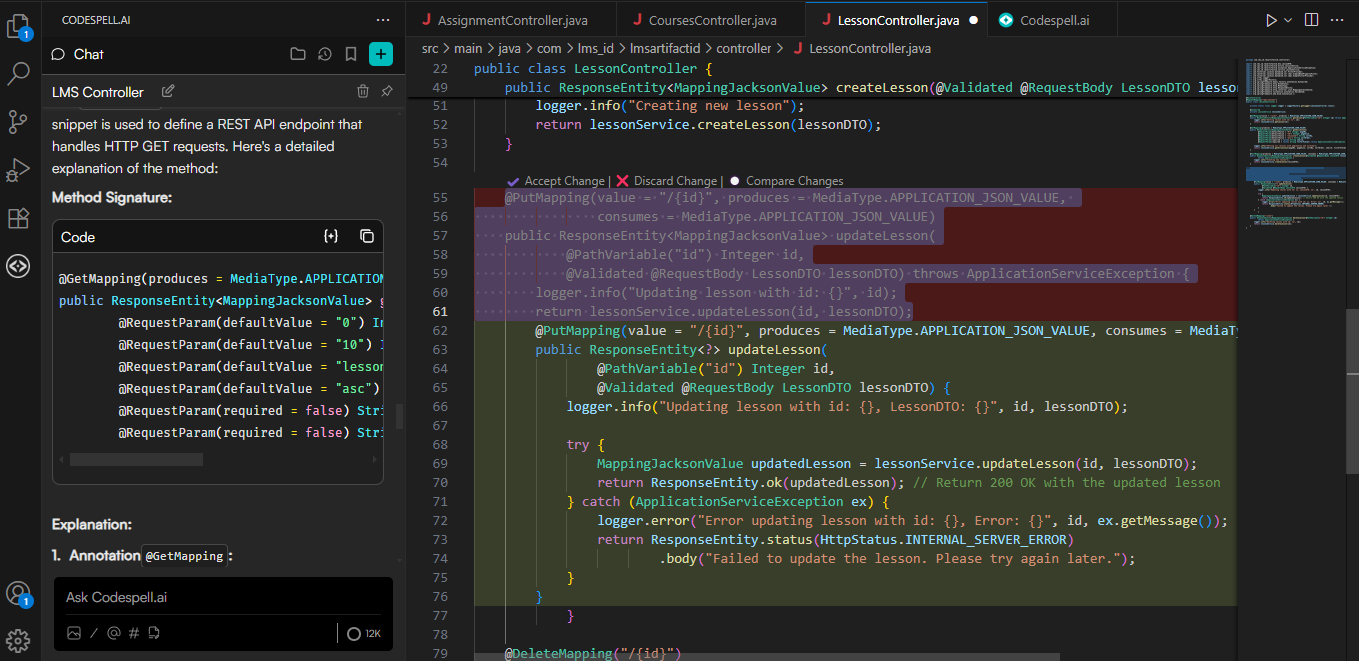
Task: Click the 'Code' label of code block
Action: tap(78, 237)
